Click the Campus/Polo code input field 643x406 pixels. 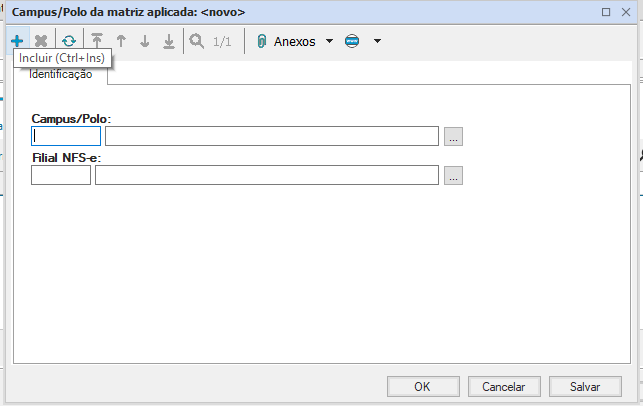(x=66, y=136)
